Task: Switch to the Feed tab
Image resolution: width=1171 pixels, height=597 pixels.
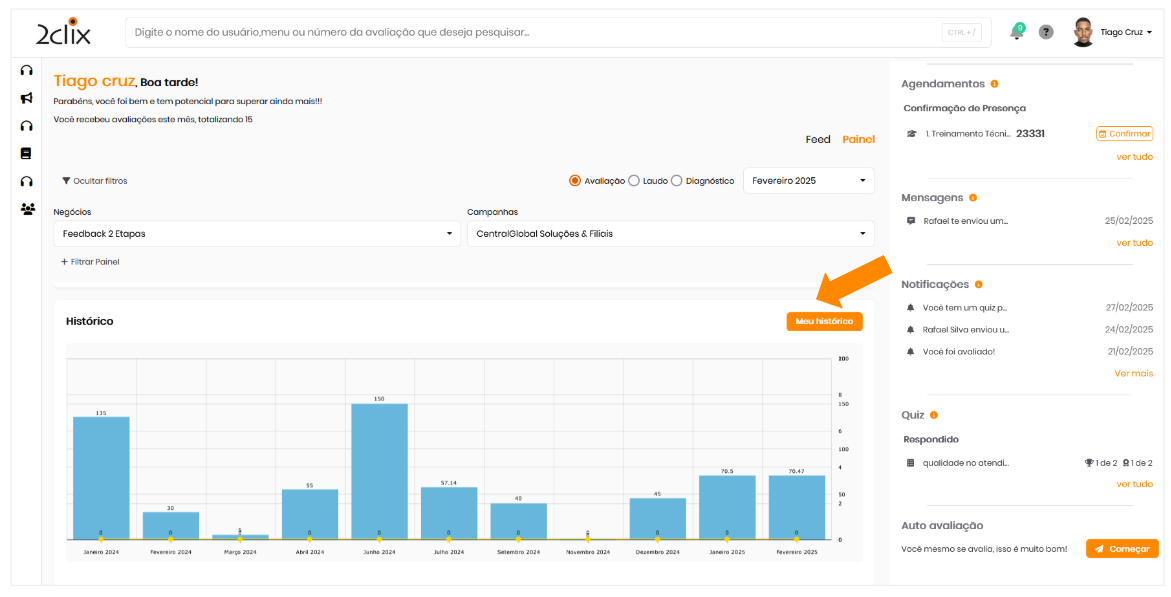Action: coord(817,140)
